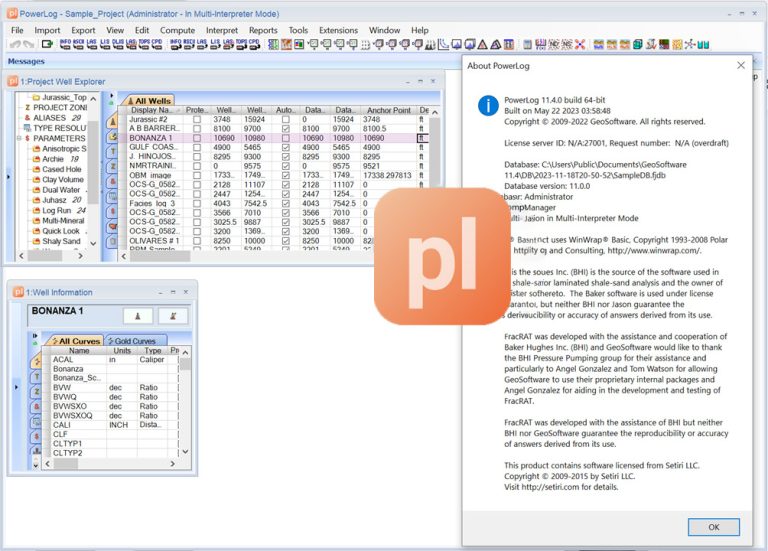Click the curves list scroll-down arrow

tap(185, 452)
